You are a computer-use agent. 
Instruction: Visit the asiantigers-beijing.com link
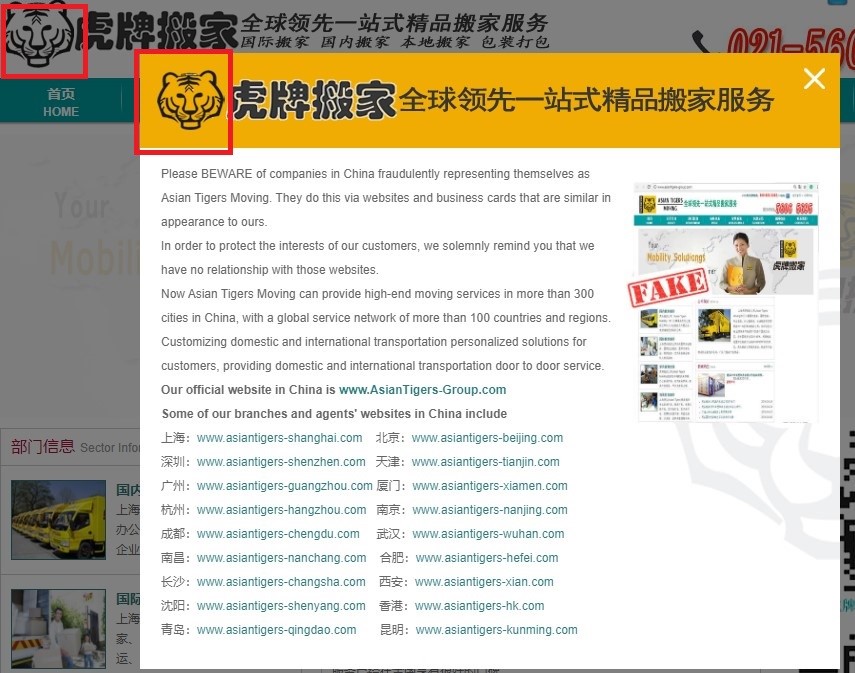487,438
